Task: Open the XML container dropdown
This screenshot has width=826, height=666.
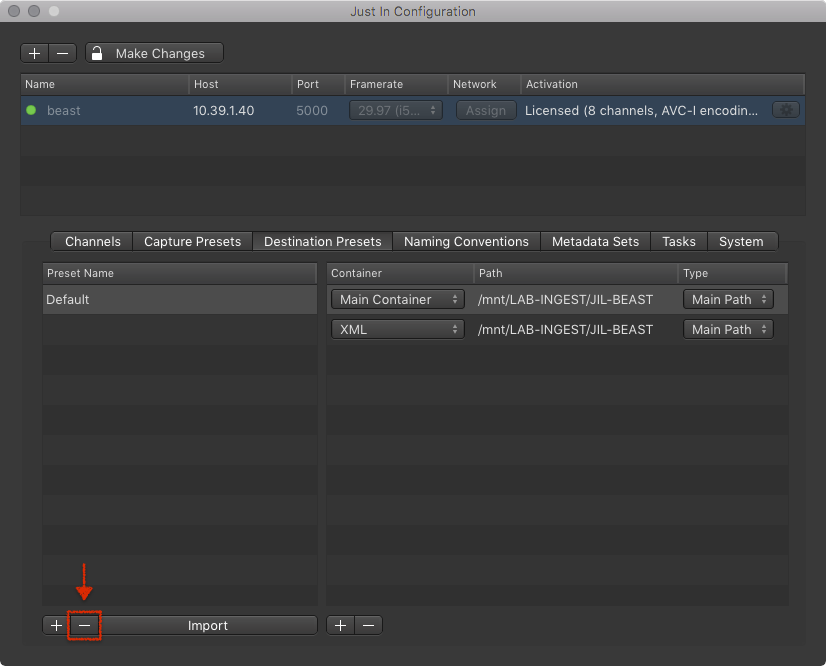Action: coord(398,329)
